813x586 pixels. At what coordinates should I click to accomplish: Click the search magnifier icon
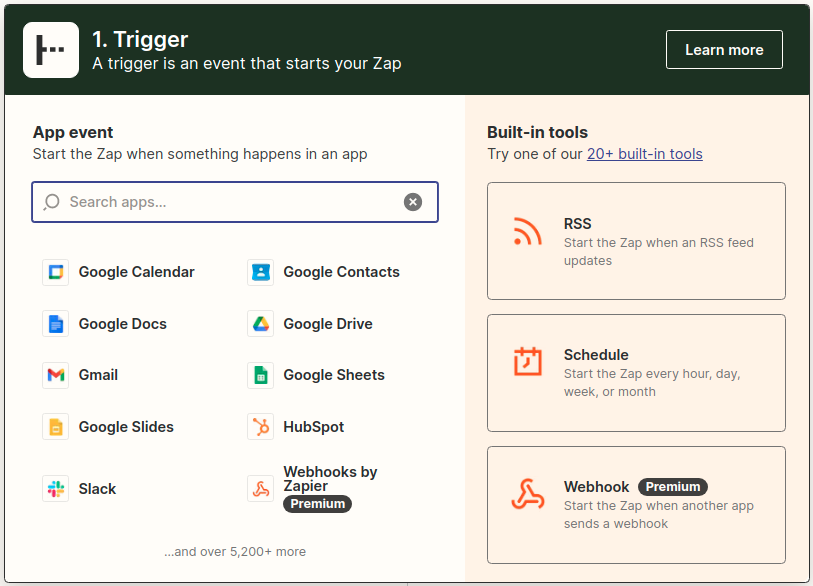[51, 202]
